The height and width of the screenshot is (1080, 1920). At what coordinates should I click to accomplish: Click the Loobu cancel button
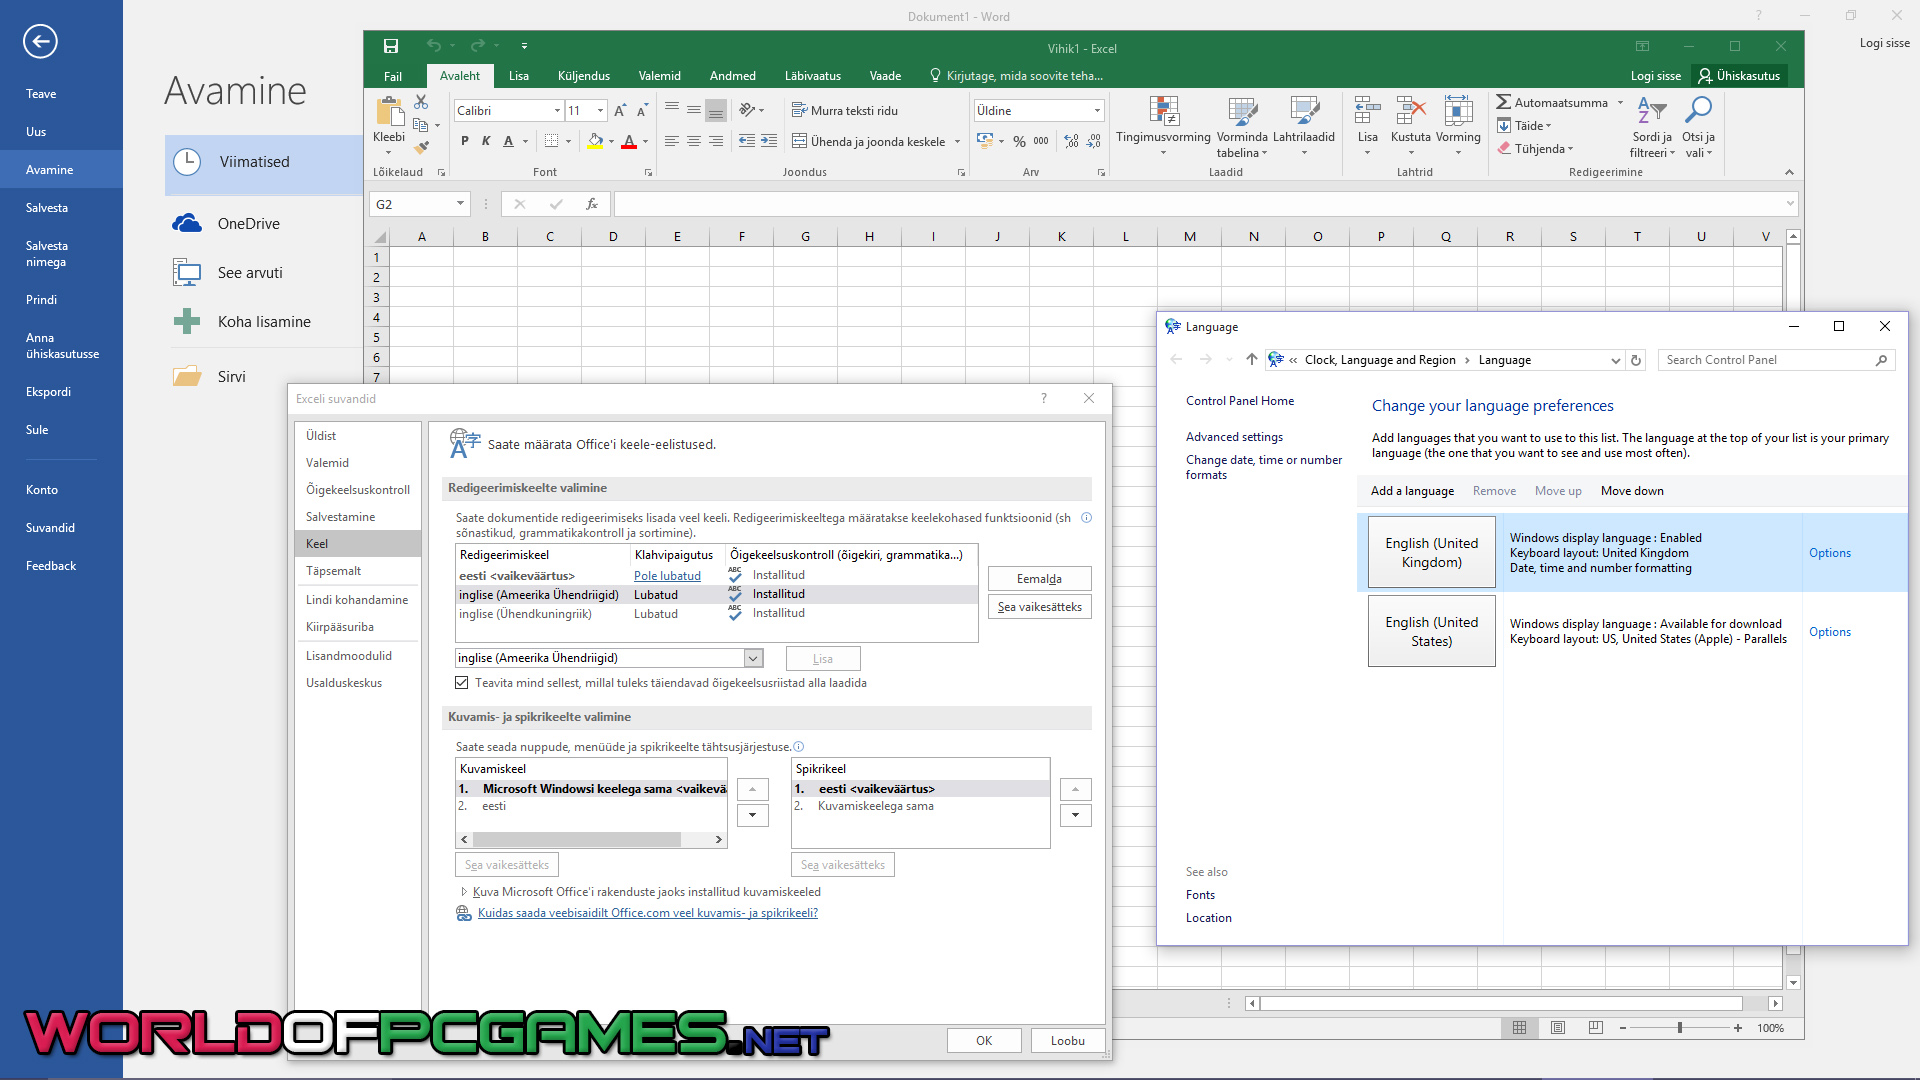pyautogui.click(x=1068, y=1041)
